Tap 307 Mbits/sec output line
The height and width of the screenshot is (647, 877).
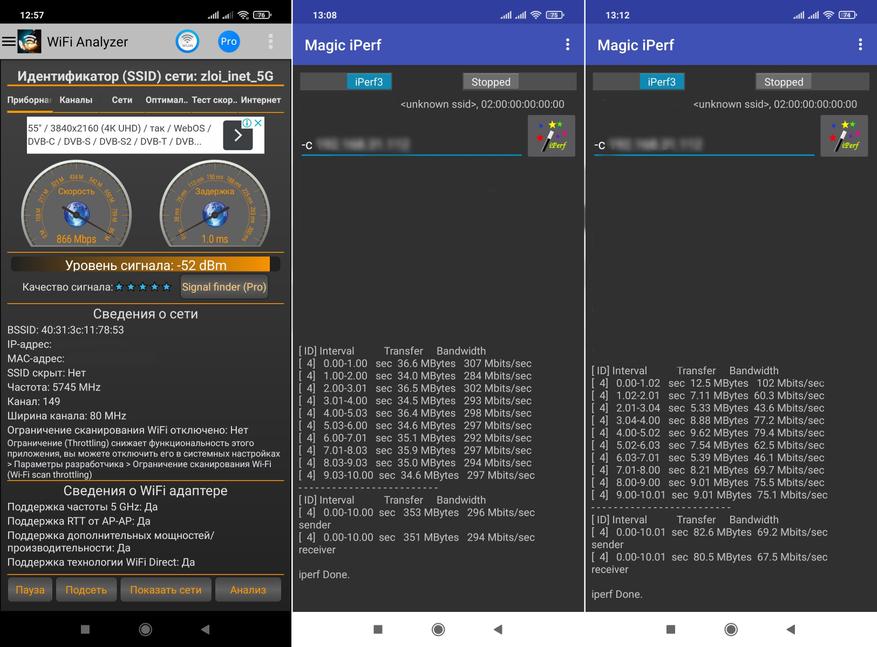pos(415,363)
